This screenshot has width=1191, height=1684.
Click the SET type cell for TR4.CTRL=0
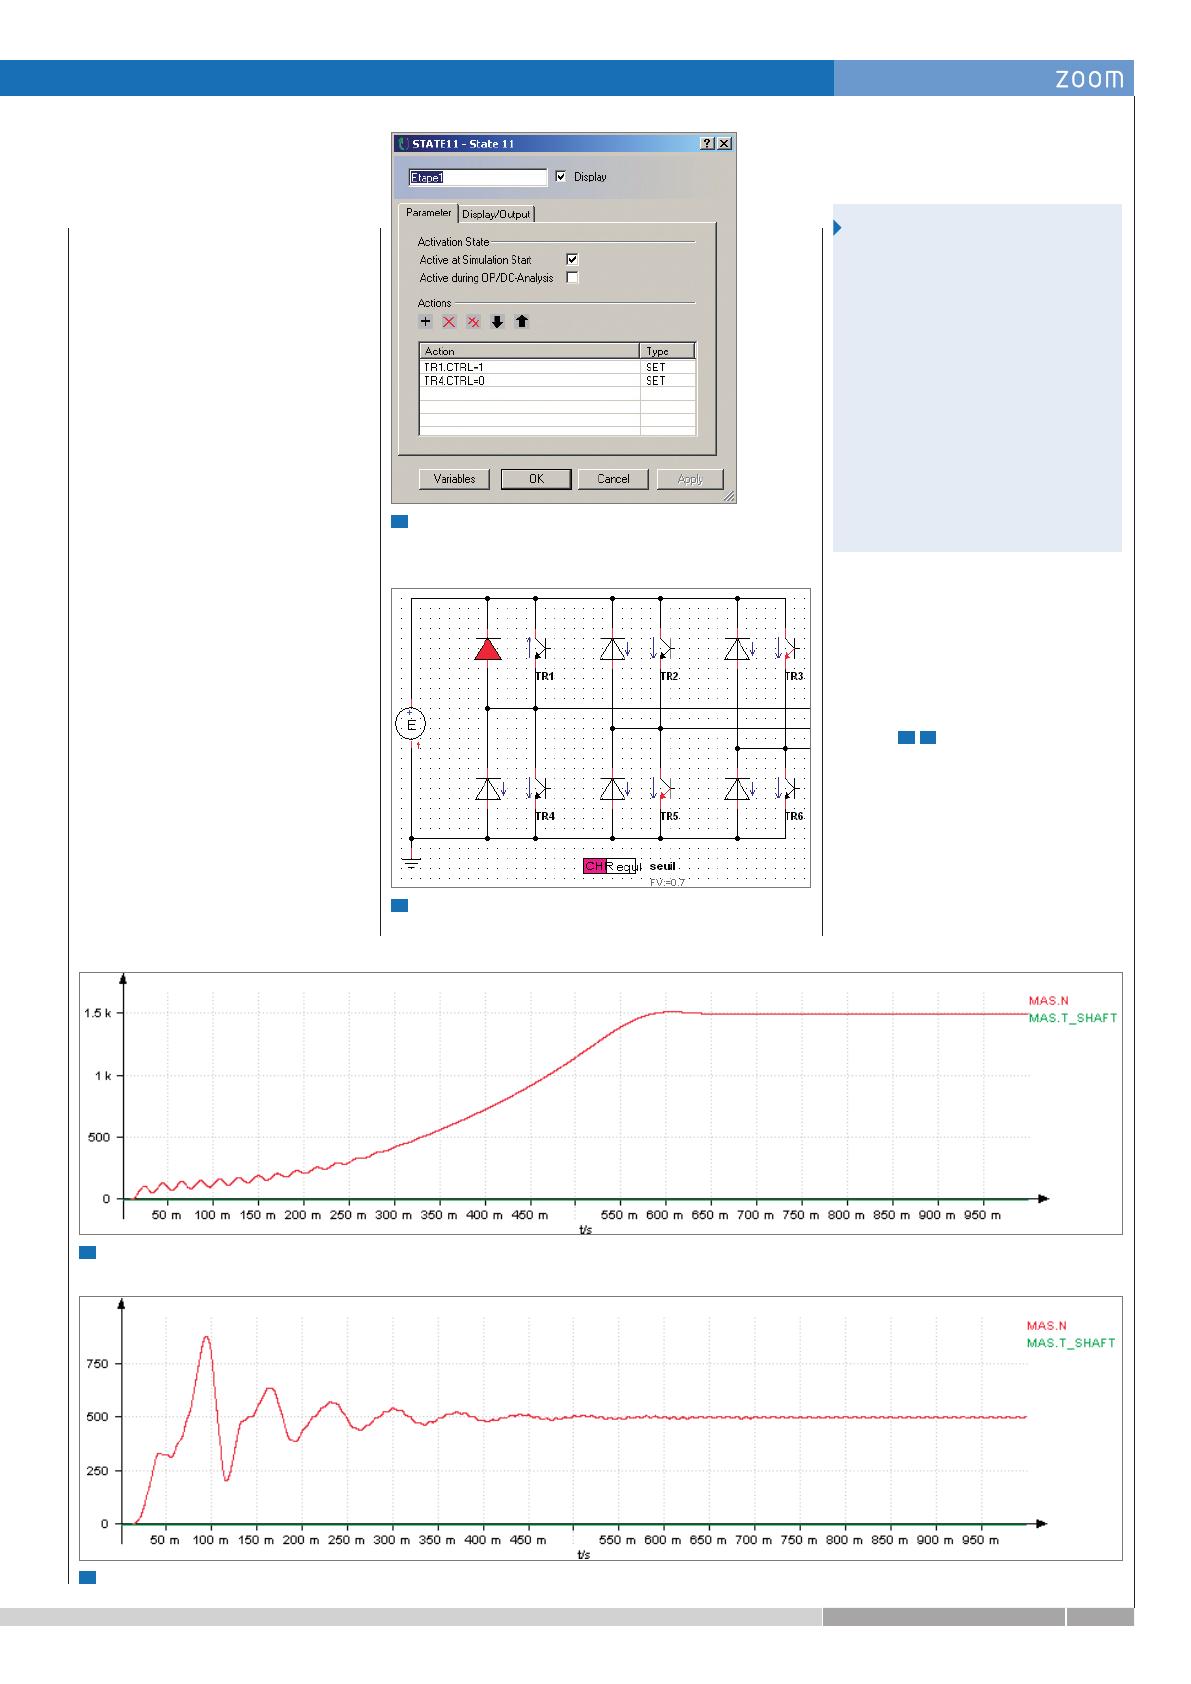pyautogui.click(x=667, y=381)
